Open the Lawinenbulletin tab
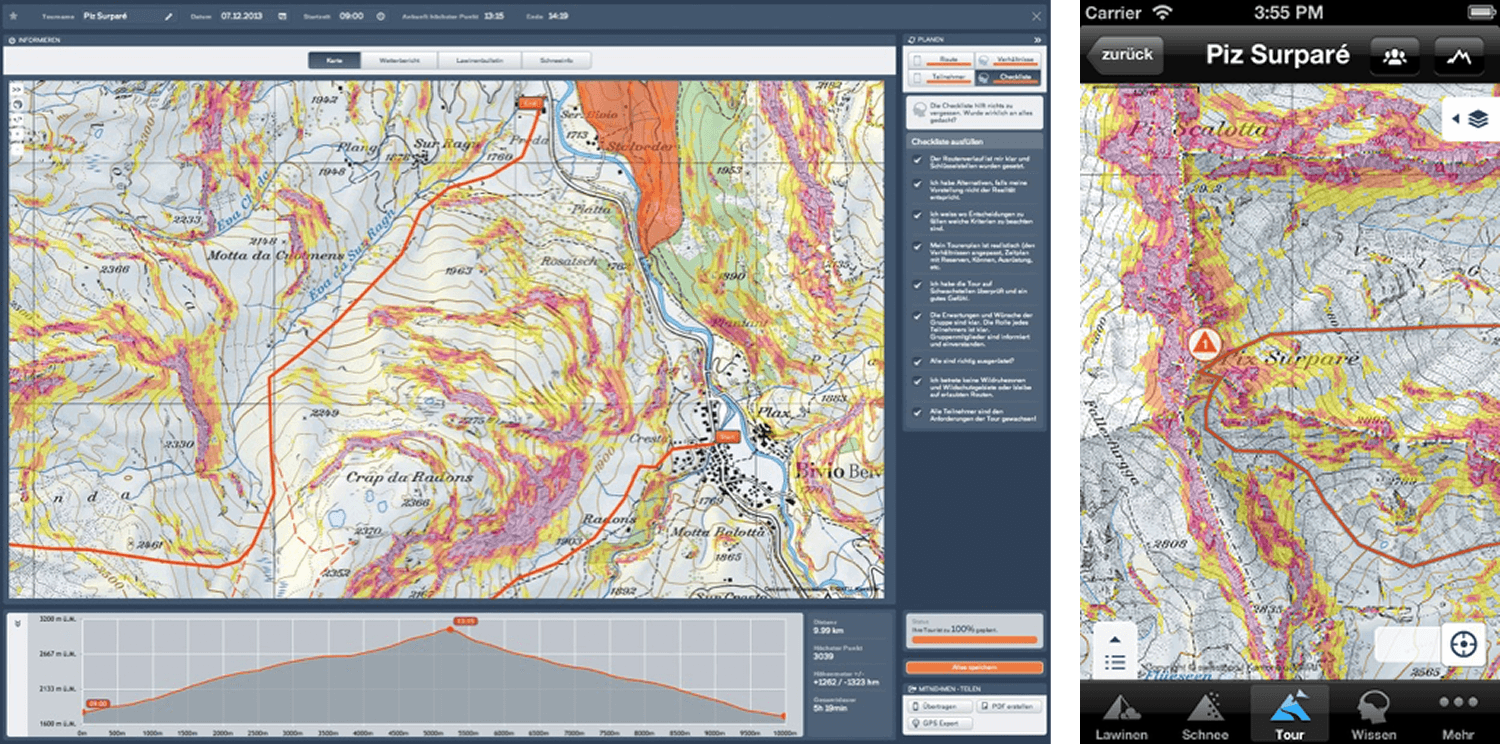This screenshot has height=745, width=1500. (479, 61)
